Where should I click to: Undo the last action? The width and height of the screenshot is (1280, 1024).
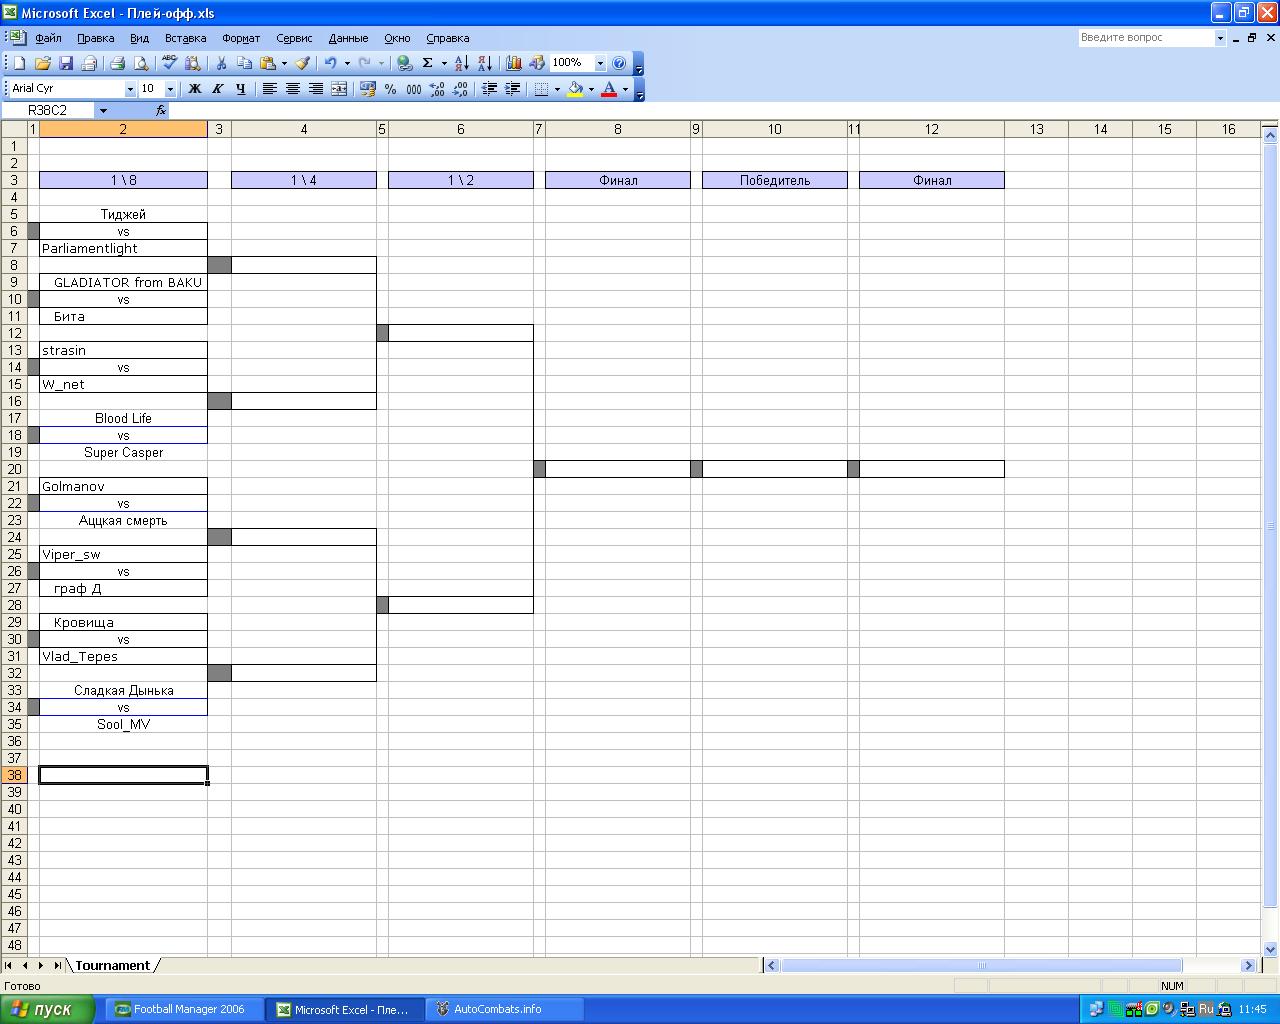(x=330, y=63)
